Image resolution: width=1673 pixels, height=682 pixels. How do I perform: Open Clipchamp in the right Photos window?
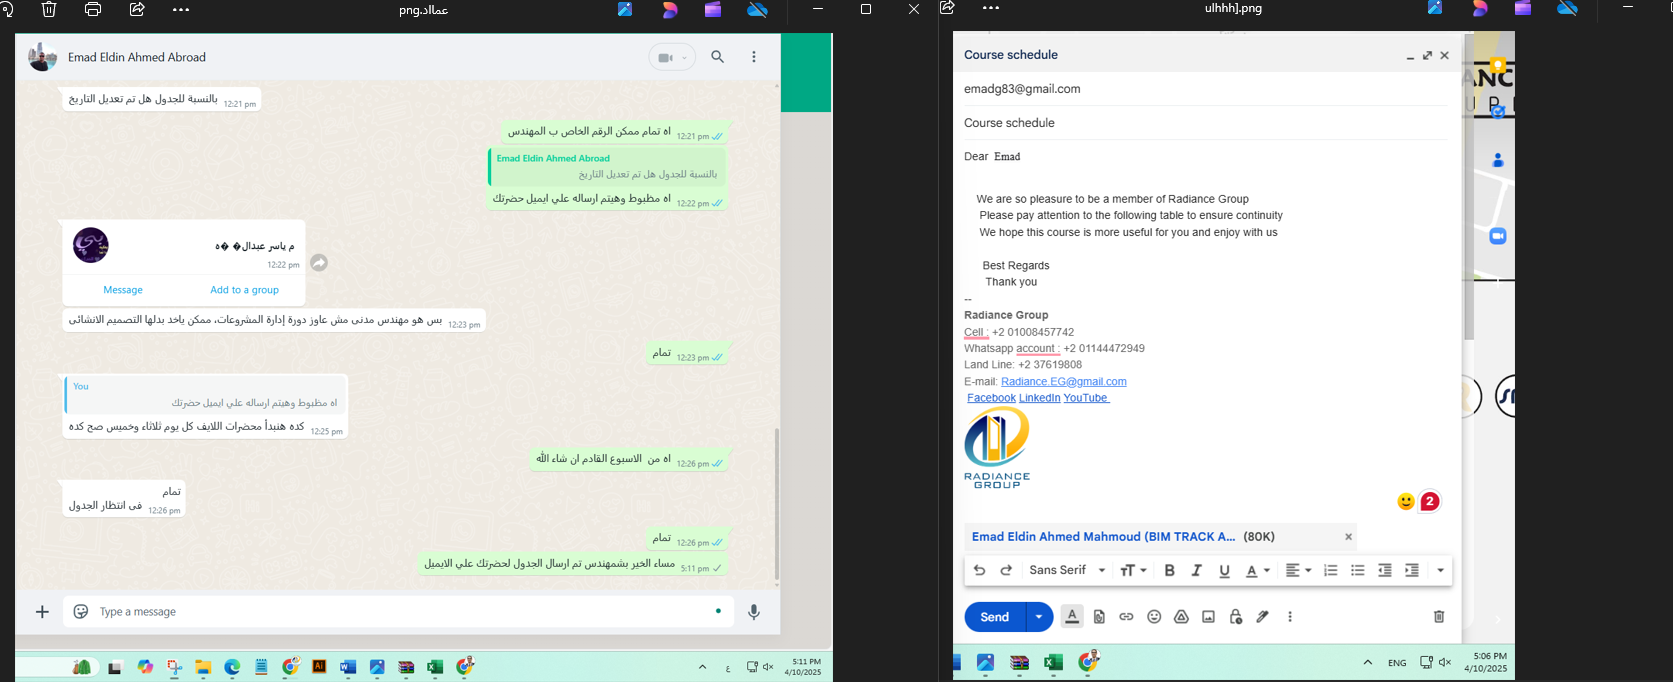1523,8
